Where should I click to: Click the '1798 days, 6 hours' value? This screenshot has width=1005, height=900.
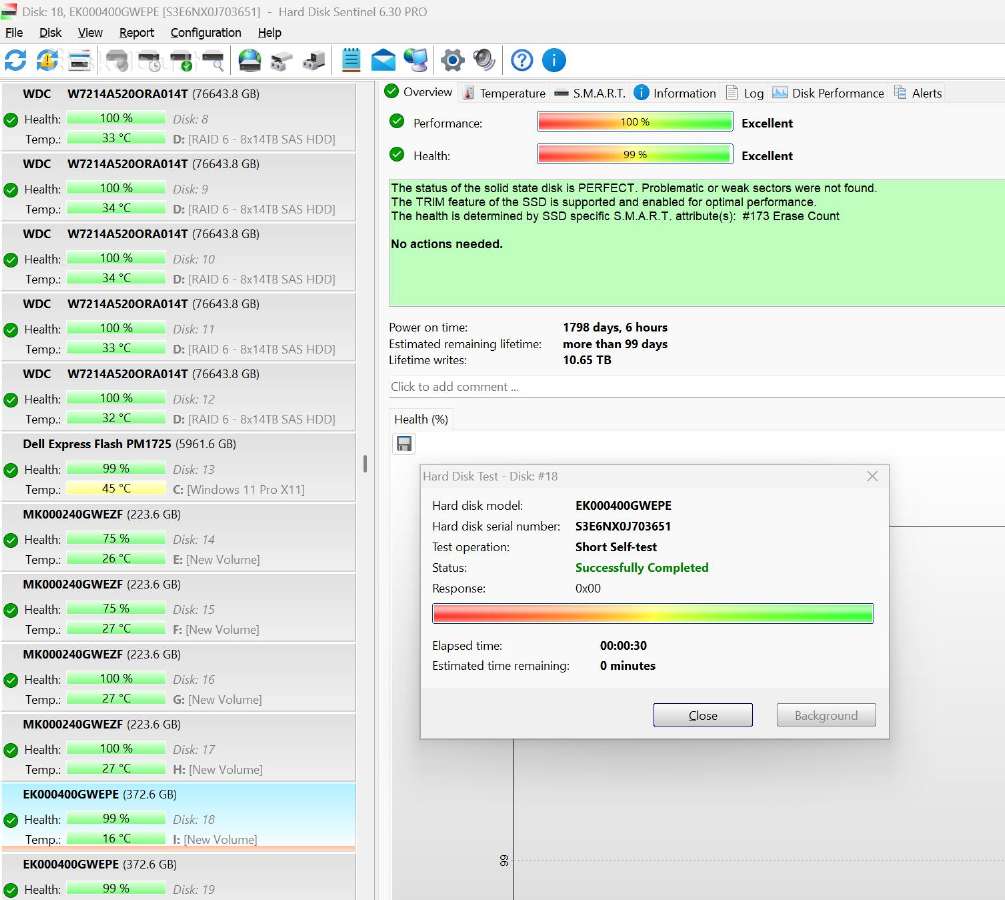(x=615, y=328)
